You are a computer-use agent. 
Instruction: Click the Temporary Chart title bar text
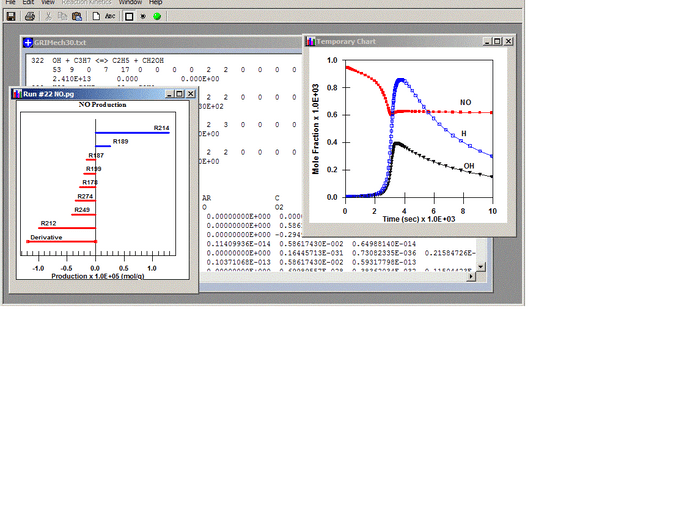click(346, 41)
